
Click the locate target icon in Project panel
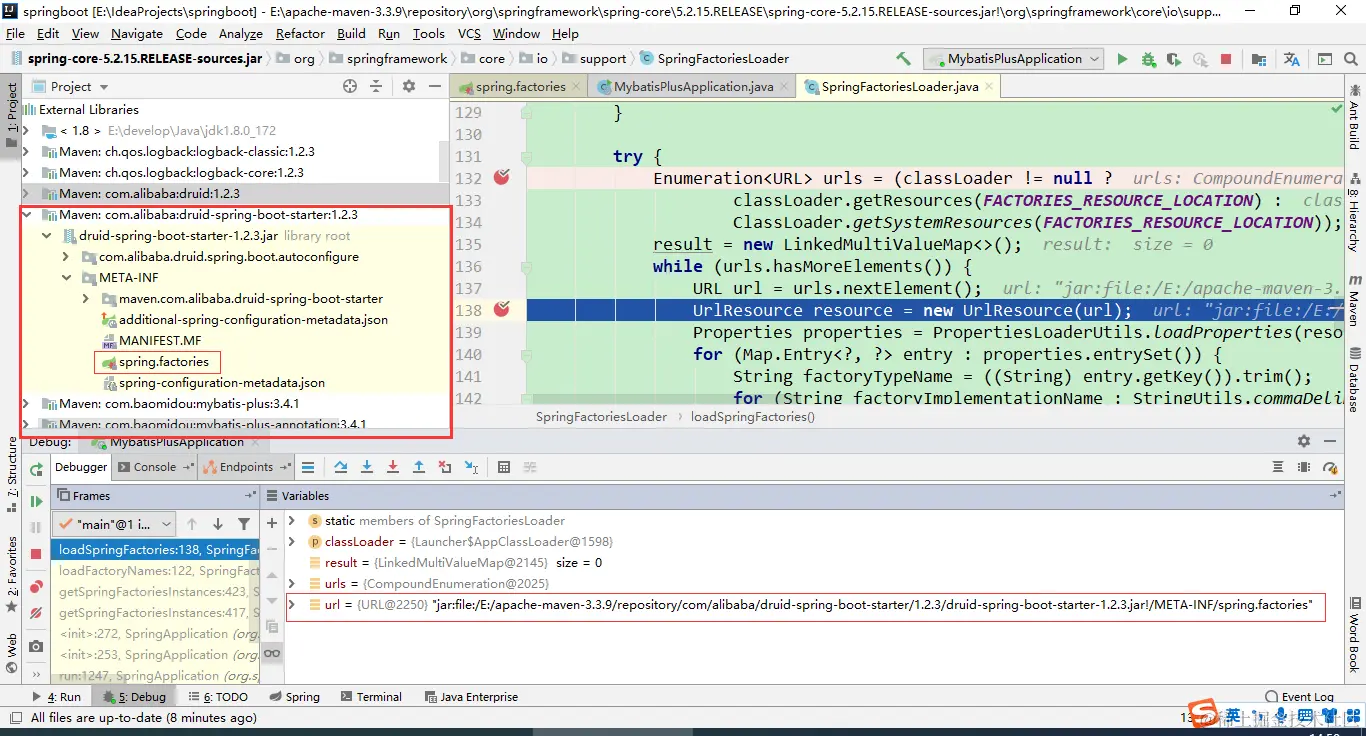pyautogui.click(x=350, y=87)
